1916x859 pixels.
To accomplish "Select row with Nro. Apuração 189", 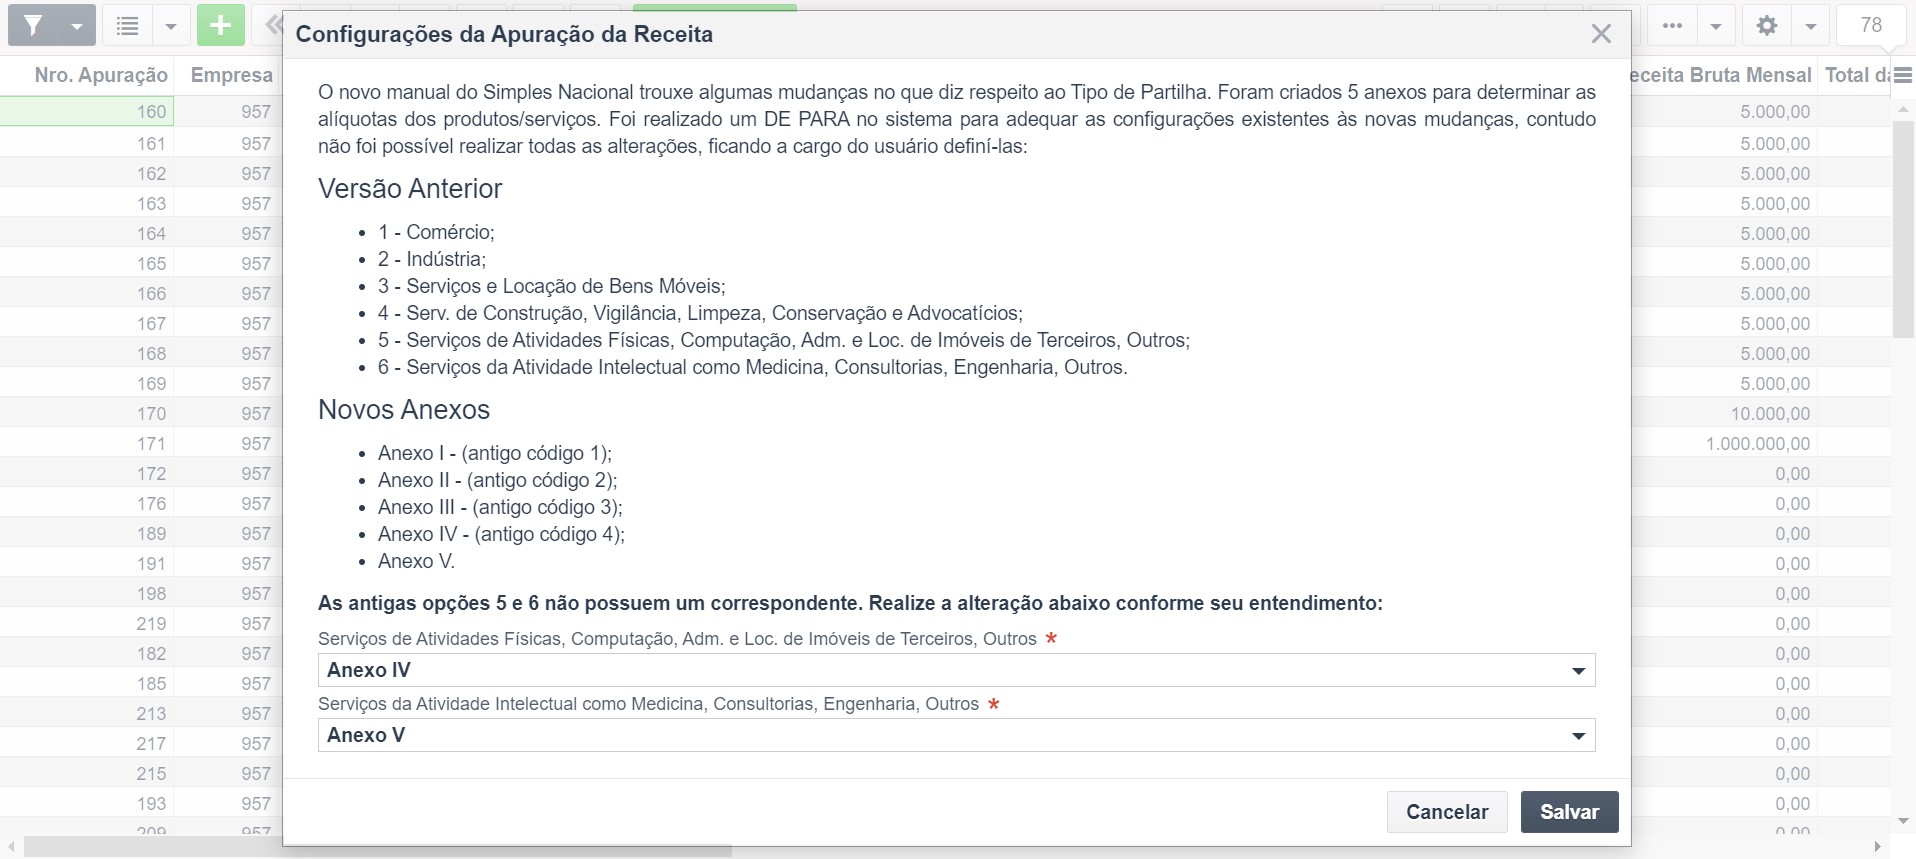I will coord(87,533).
